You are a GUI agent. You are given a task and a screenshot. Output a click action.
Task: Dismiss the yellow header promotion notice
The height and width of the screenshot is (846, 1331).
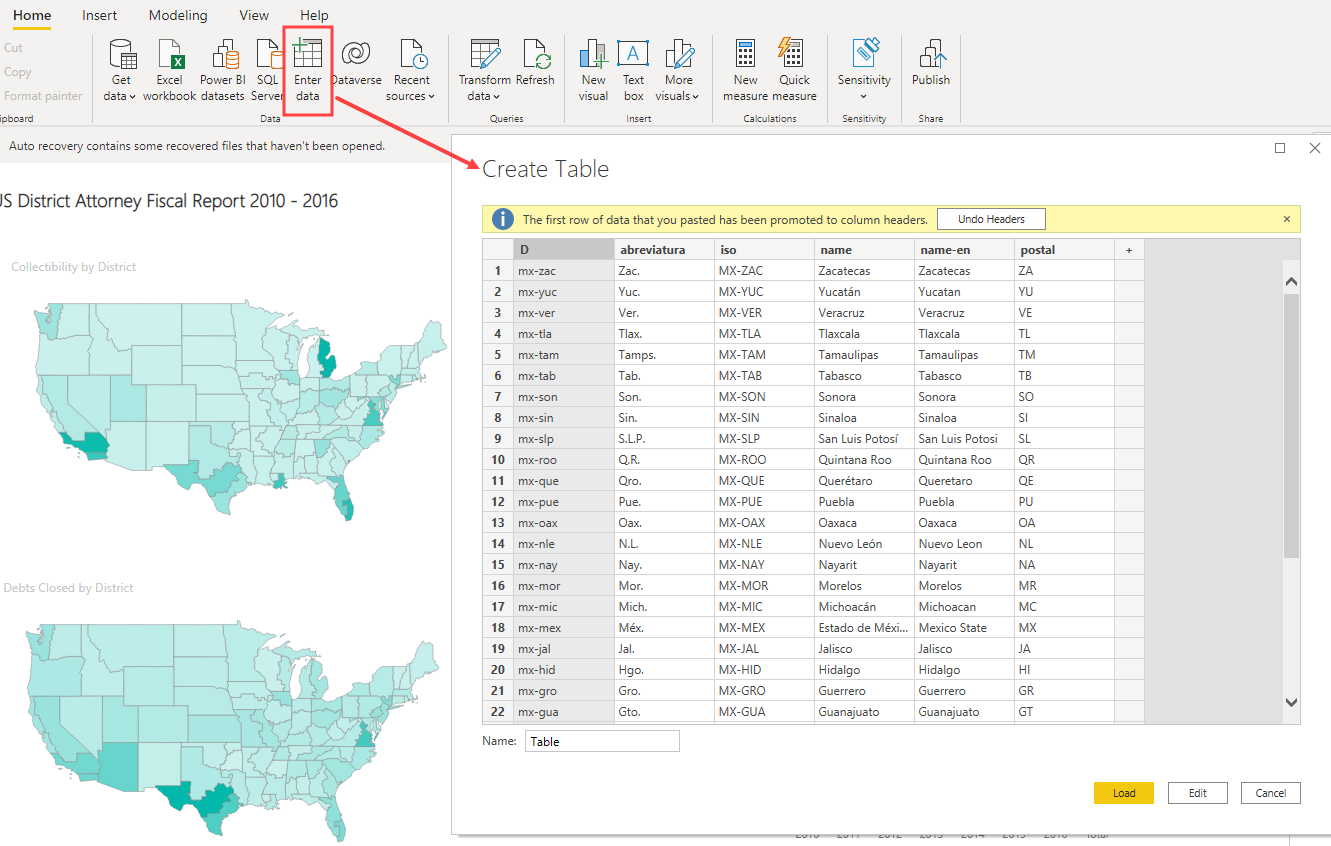click(x=1286, y=219)
